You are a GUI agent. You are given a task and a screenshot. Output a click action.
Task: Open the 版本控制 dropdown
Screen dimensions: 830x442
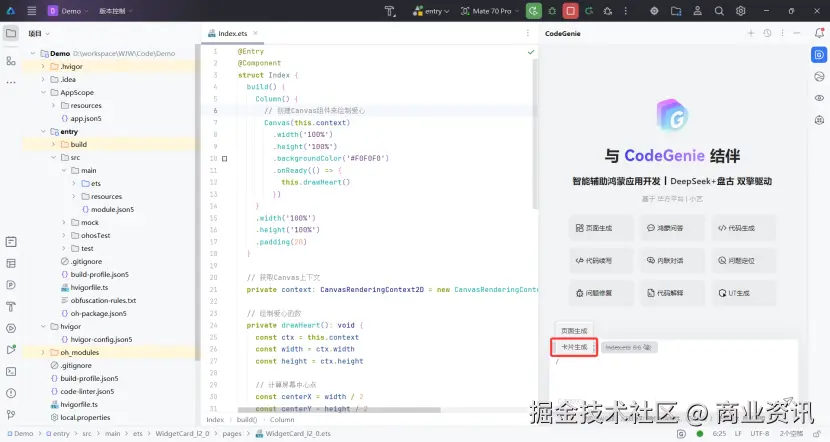(115, 11)
